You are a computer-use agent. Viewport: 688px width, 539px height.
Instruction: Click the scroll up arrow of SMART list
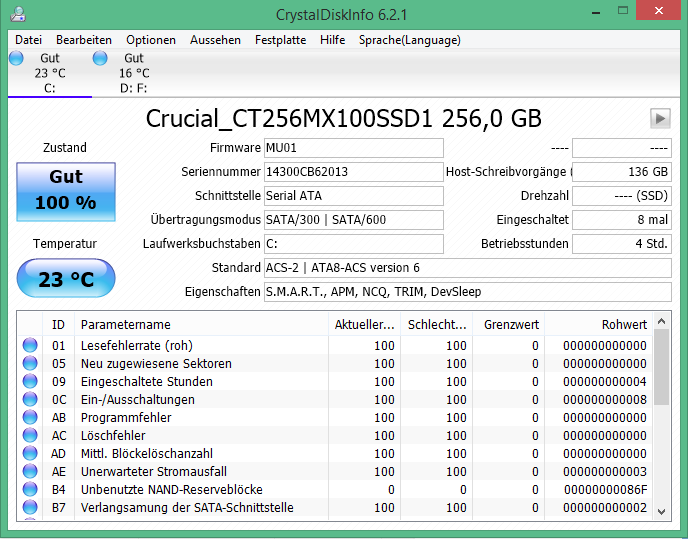pyautogui.click(x=662, y=321)
